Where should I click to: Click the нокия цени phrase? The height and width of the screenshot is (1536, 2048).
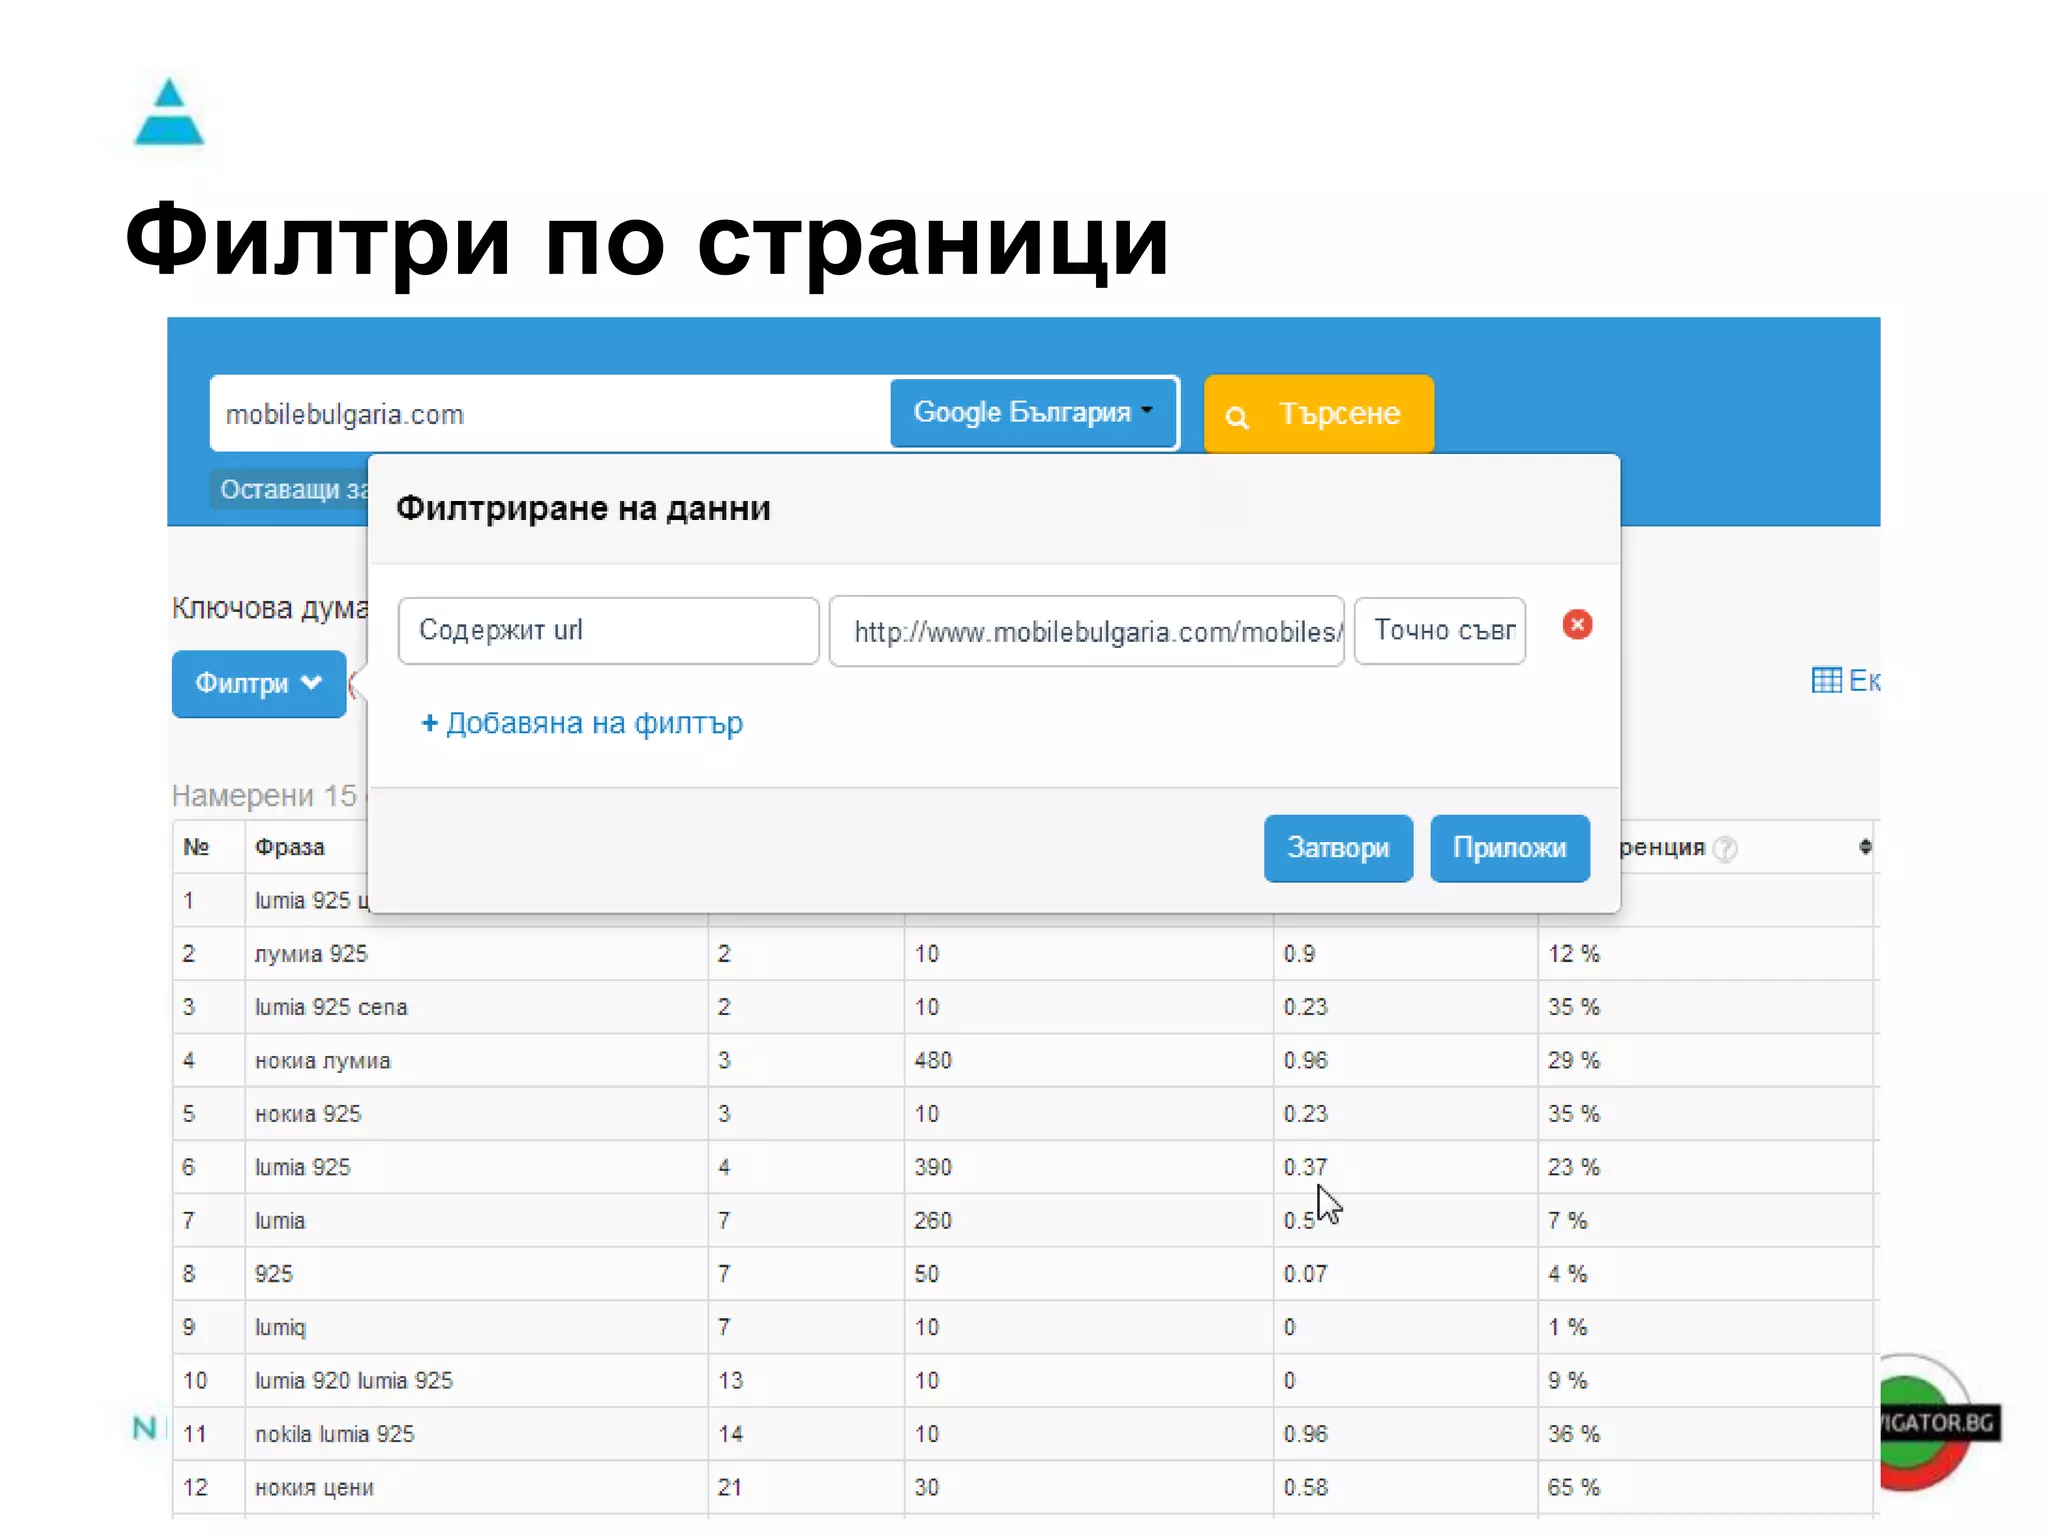point(314,1488)
